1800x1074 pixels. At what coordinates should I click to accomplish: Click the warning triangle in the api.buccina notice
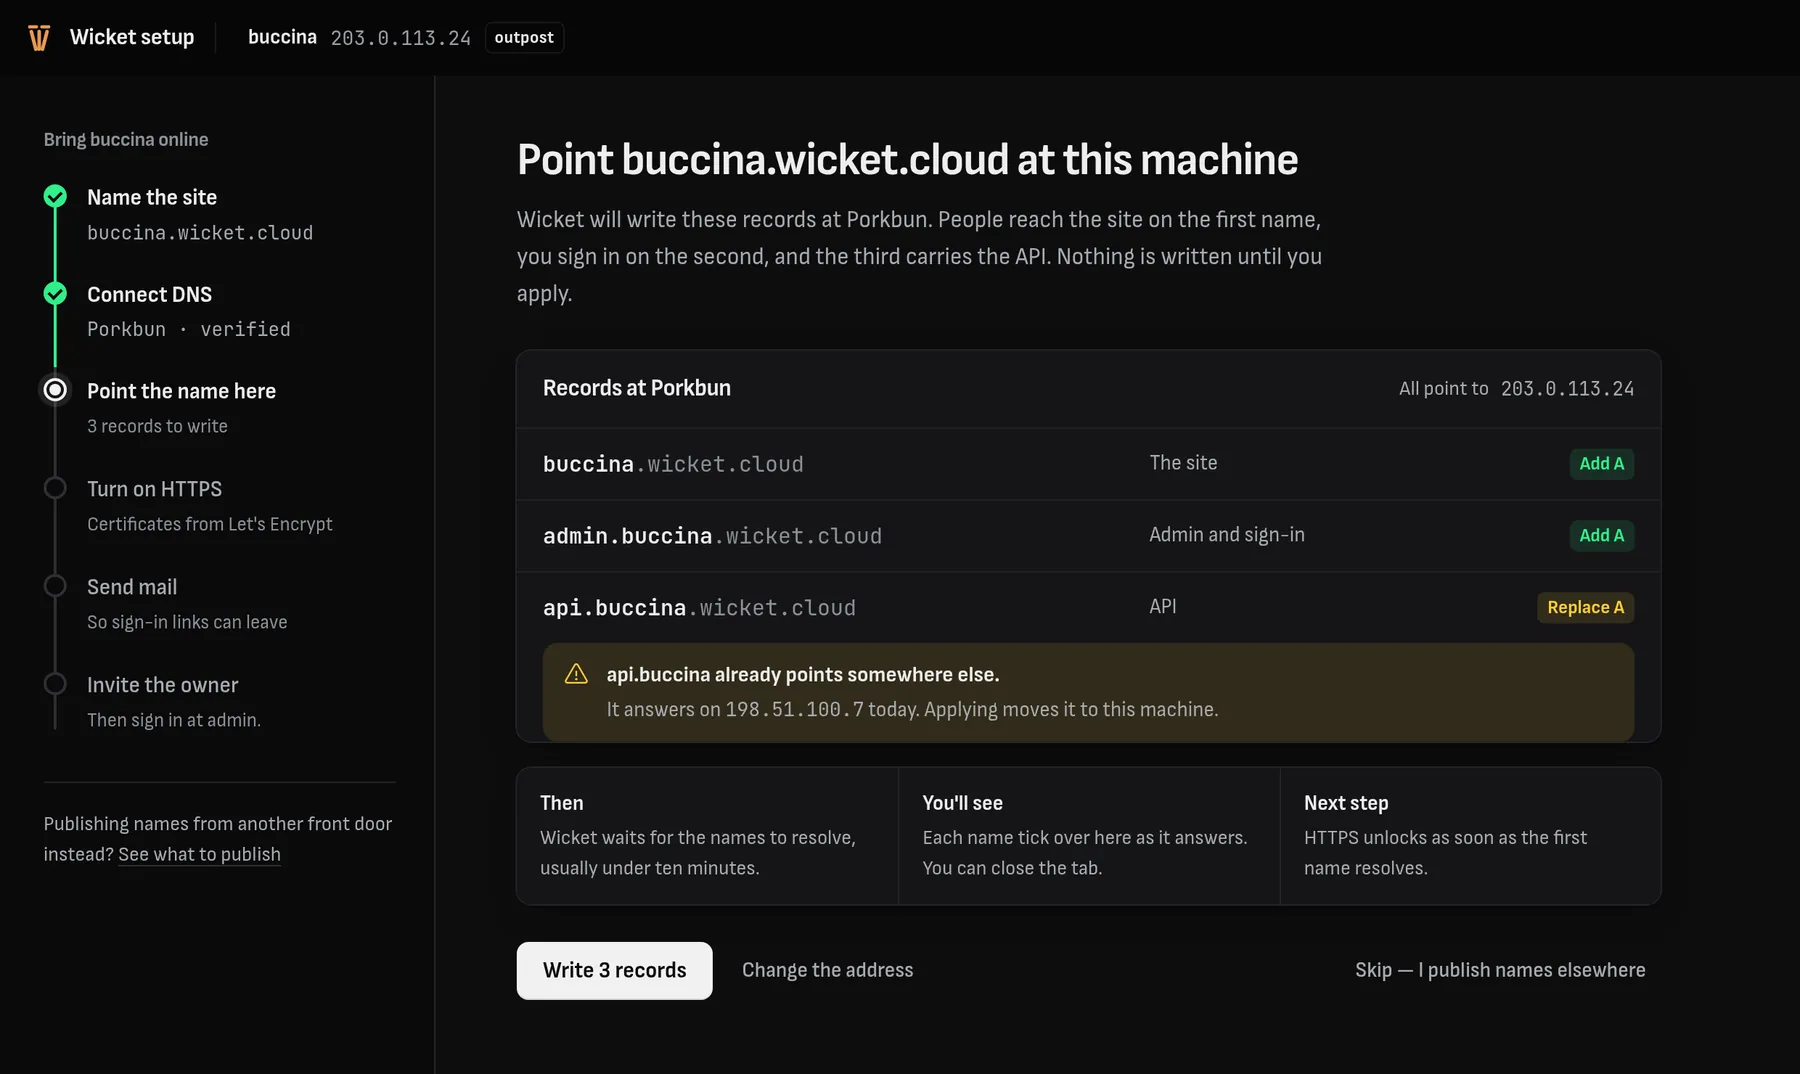click(x=576, y=674)
